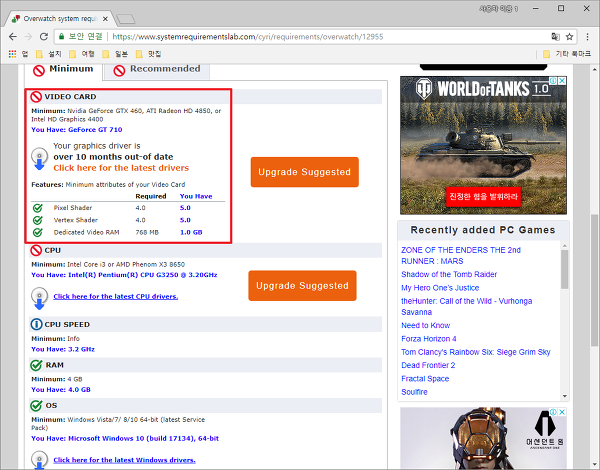
Task: Click the You Have: GeForce GT 710 text
Action: [x=77, y=130]
